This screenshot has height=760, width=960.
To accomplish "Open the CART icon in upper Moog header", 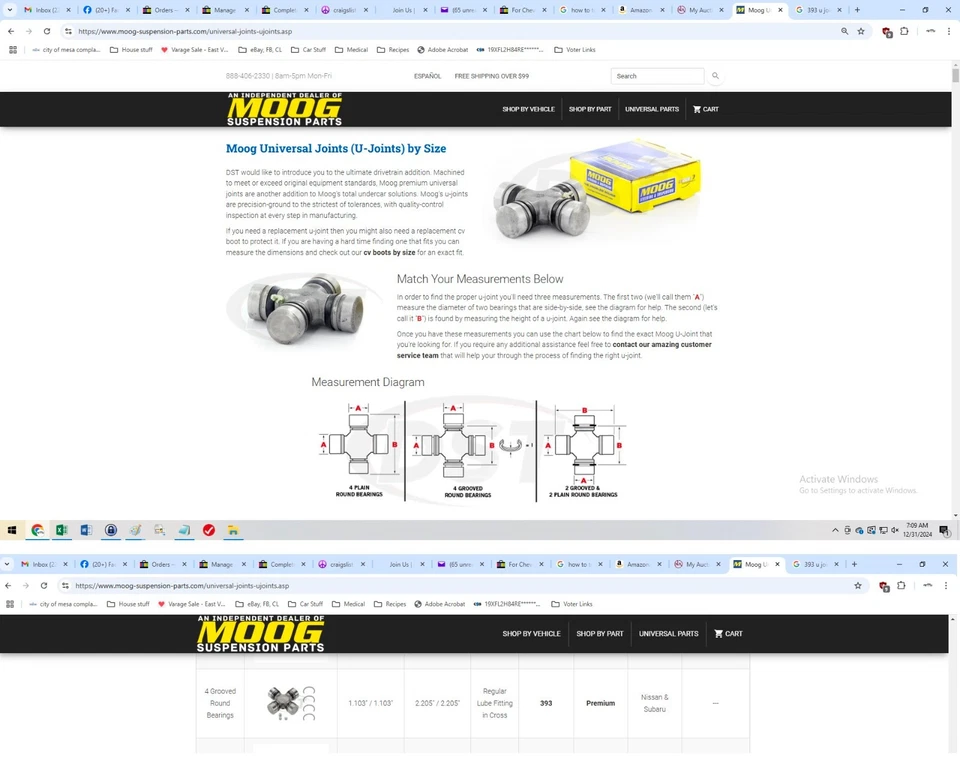I will [706, 109].
